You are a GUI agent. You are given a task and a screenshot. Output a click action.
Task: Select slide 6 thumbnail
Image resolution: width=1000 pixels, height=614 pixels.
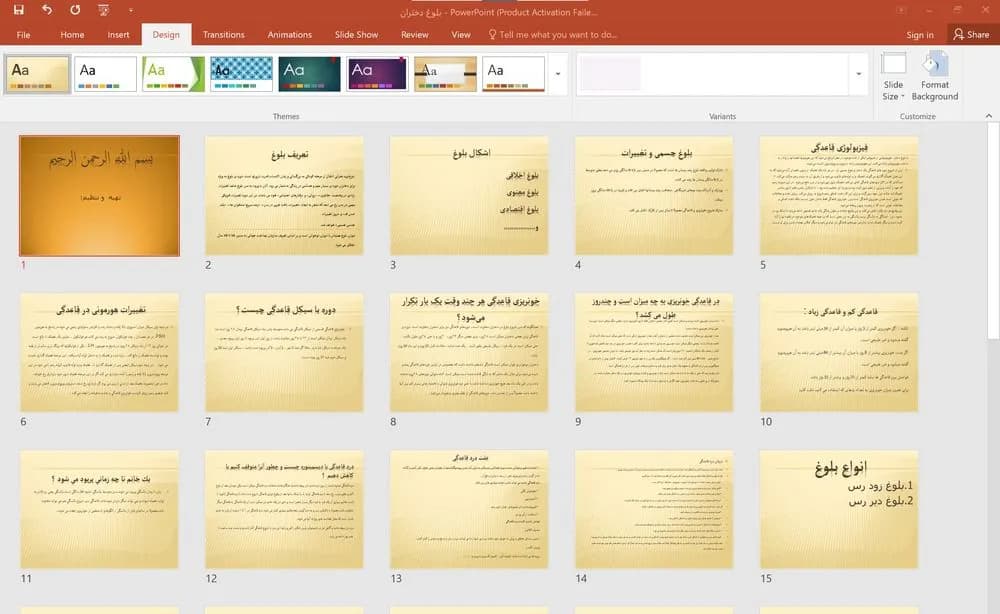click(99, 353)
